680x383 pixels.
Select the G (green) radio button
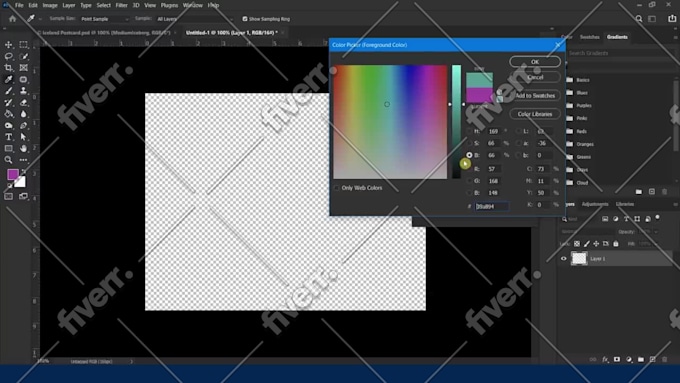[x=469, y=181]
